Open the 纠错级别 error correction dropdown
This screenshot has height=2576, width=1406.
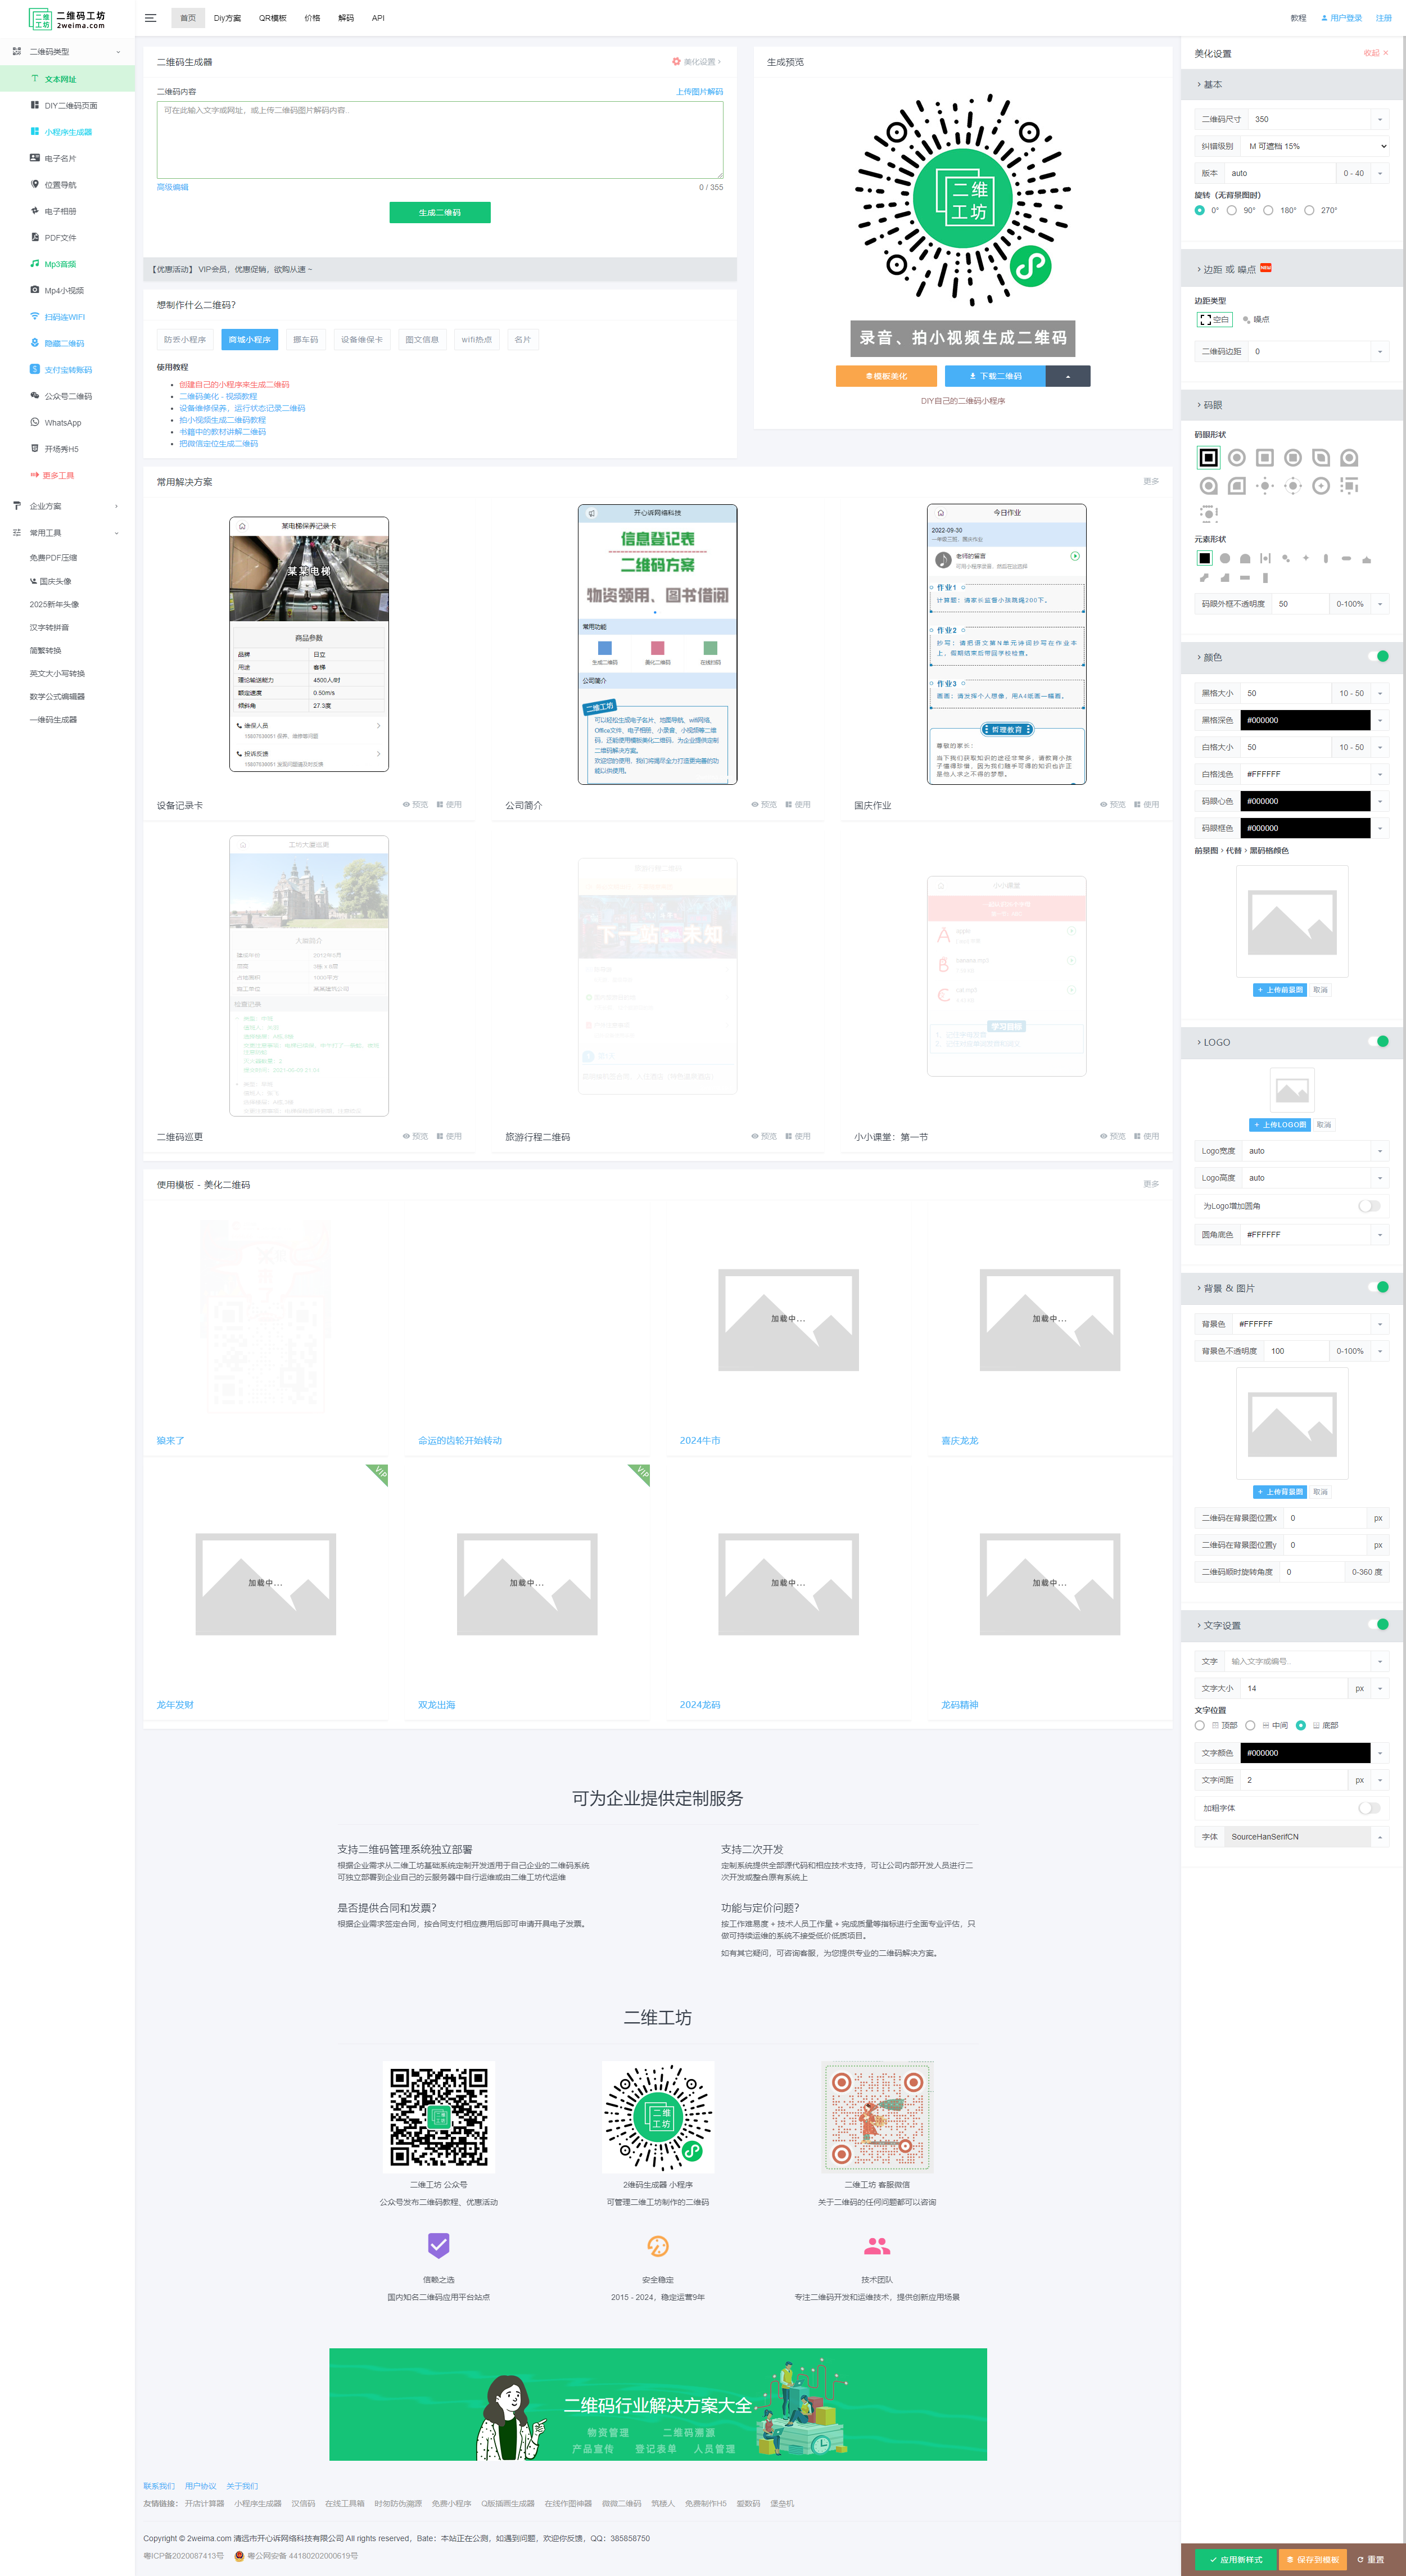(1315, 146)
